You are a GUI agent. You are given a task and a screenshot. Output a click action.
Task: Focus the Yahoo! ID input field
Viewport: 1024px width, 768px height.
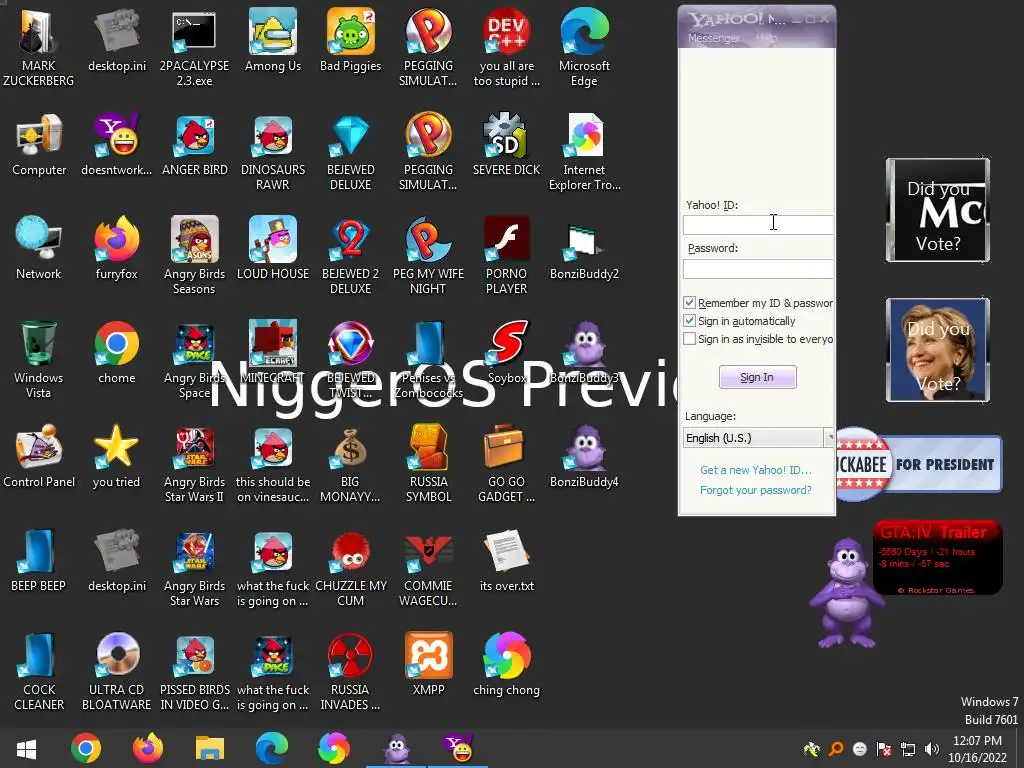[758, 225]
